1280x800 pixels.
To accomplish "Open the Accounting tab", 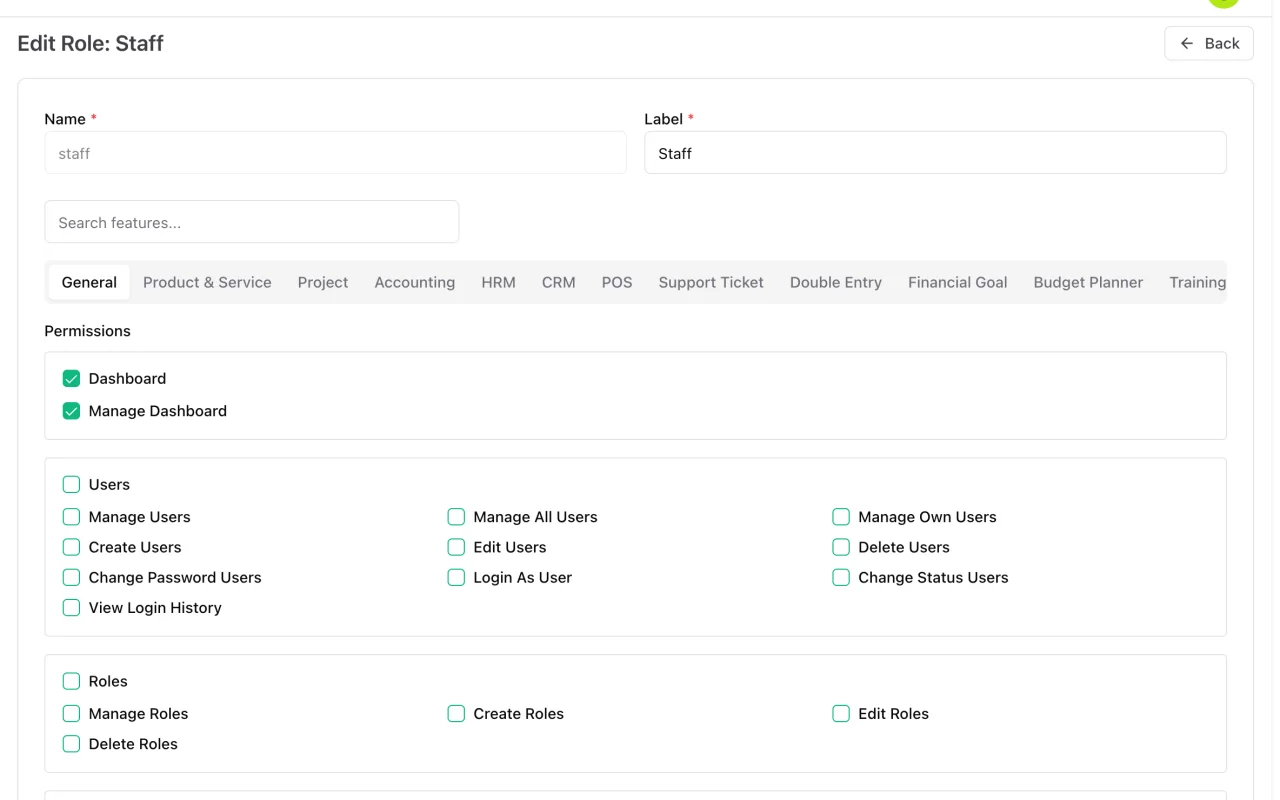I will tap(415, 282).
